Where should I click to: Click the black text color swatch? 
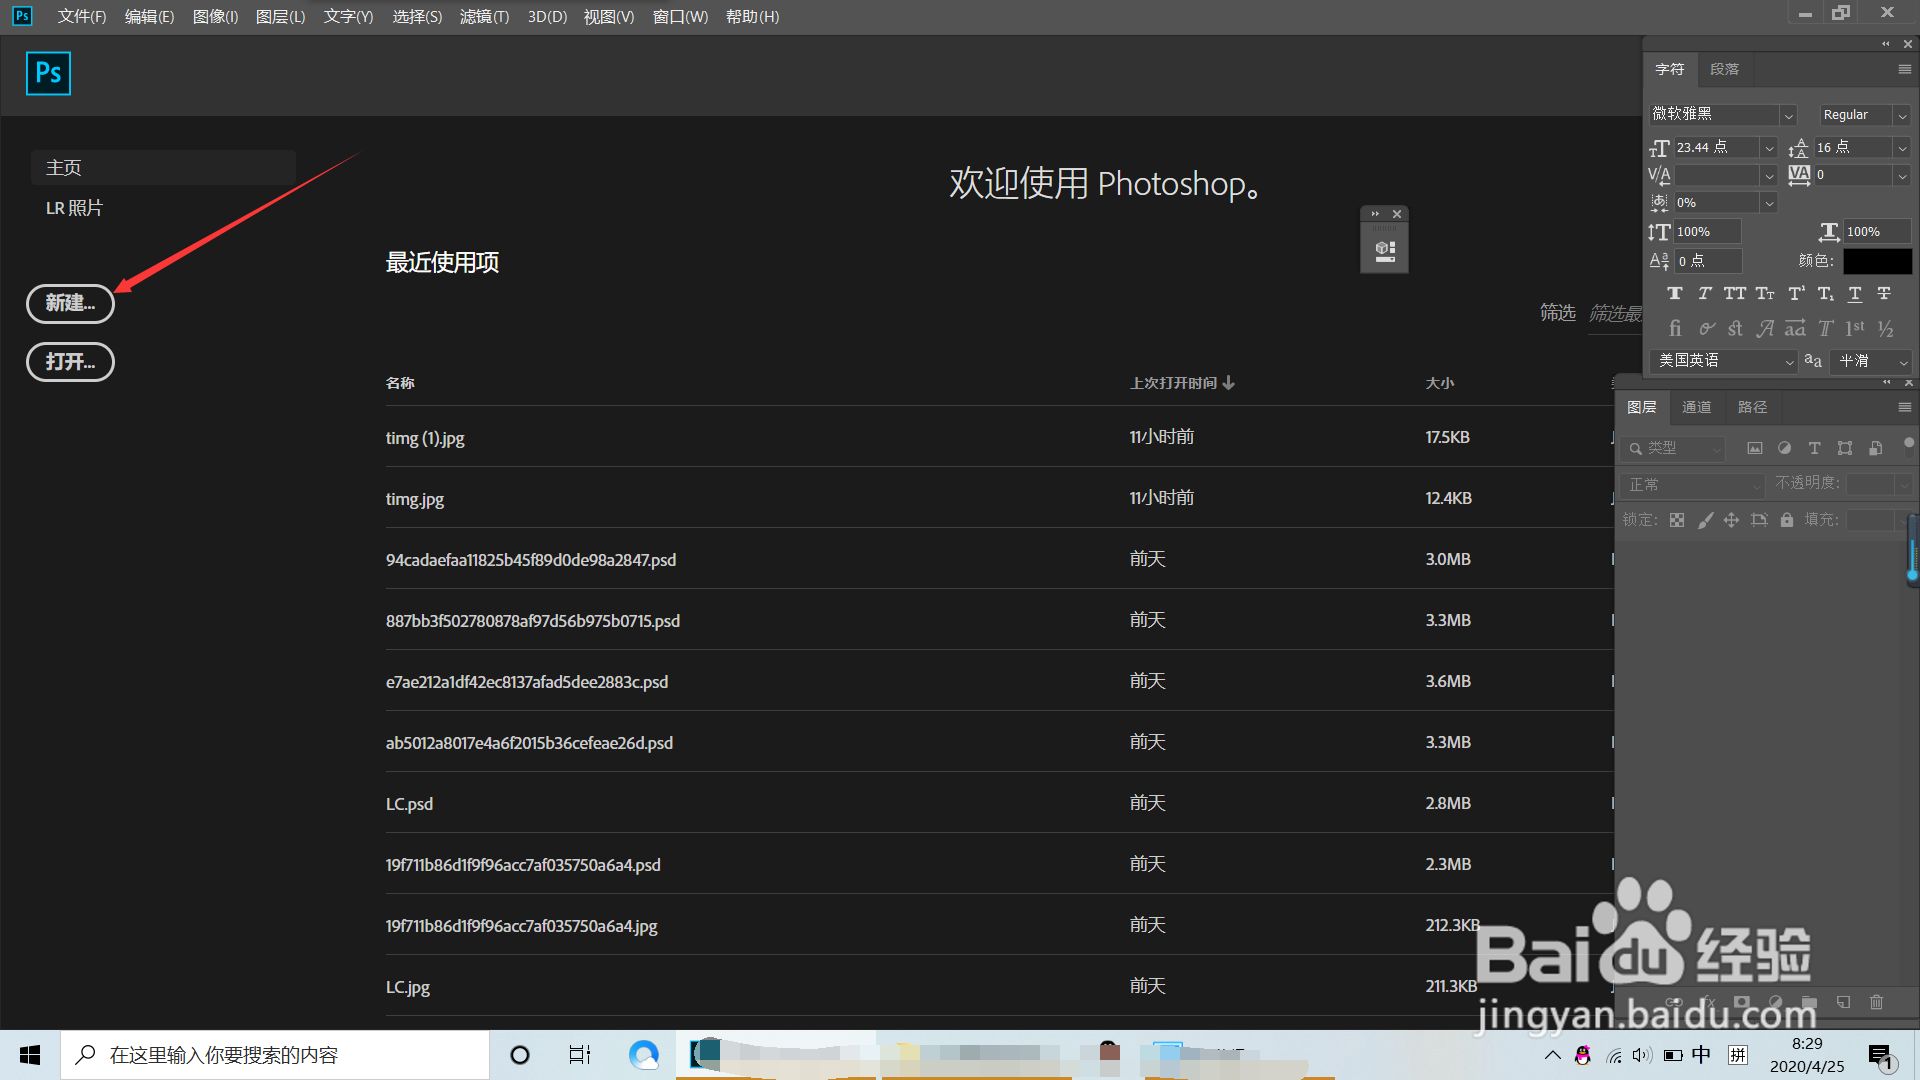[1877, 261]
